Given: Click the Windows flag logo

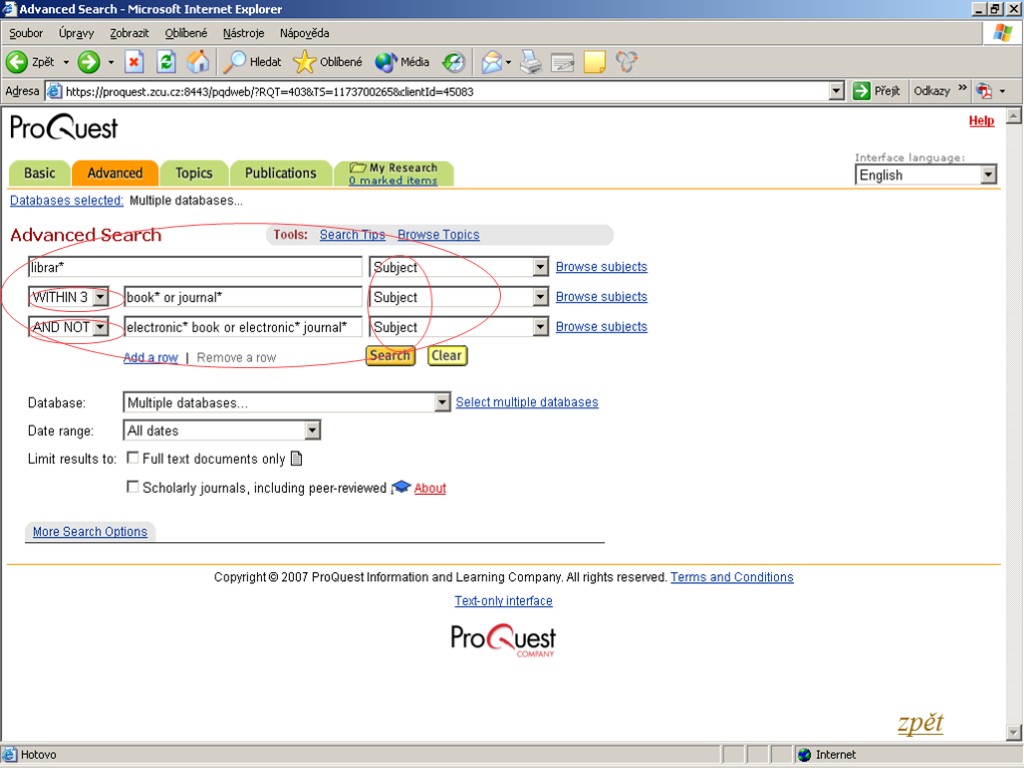Looking at the screenshot, I should point(1002,33).
